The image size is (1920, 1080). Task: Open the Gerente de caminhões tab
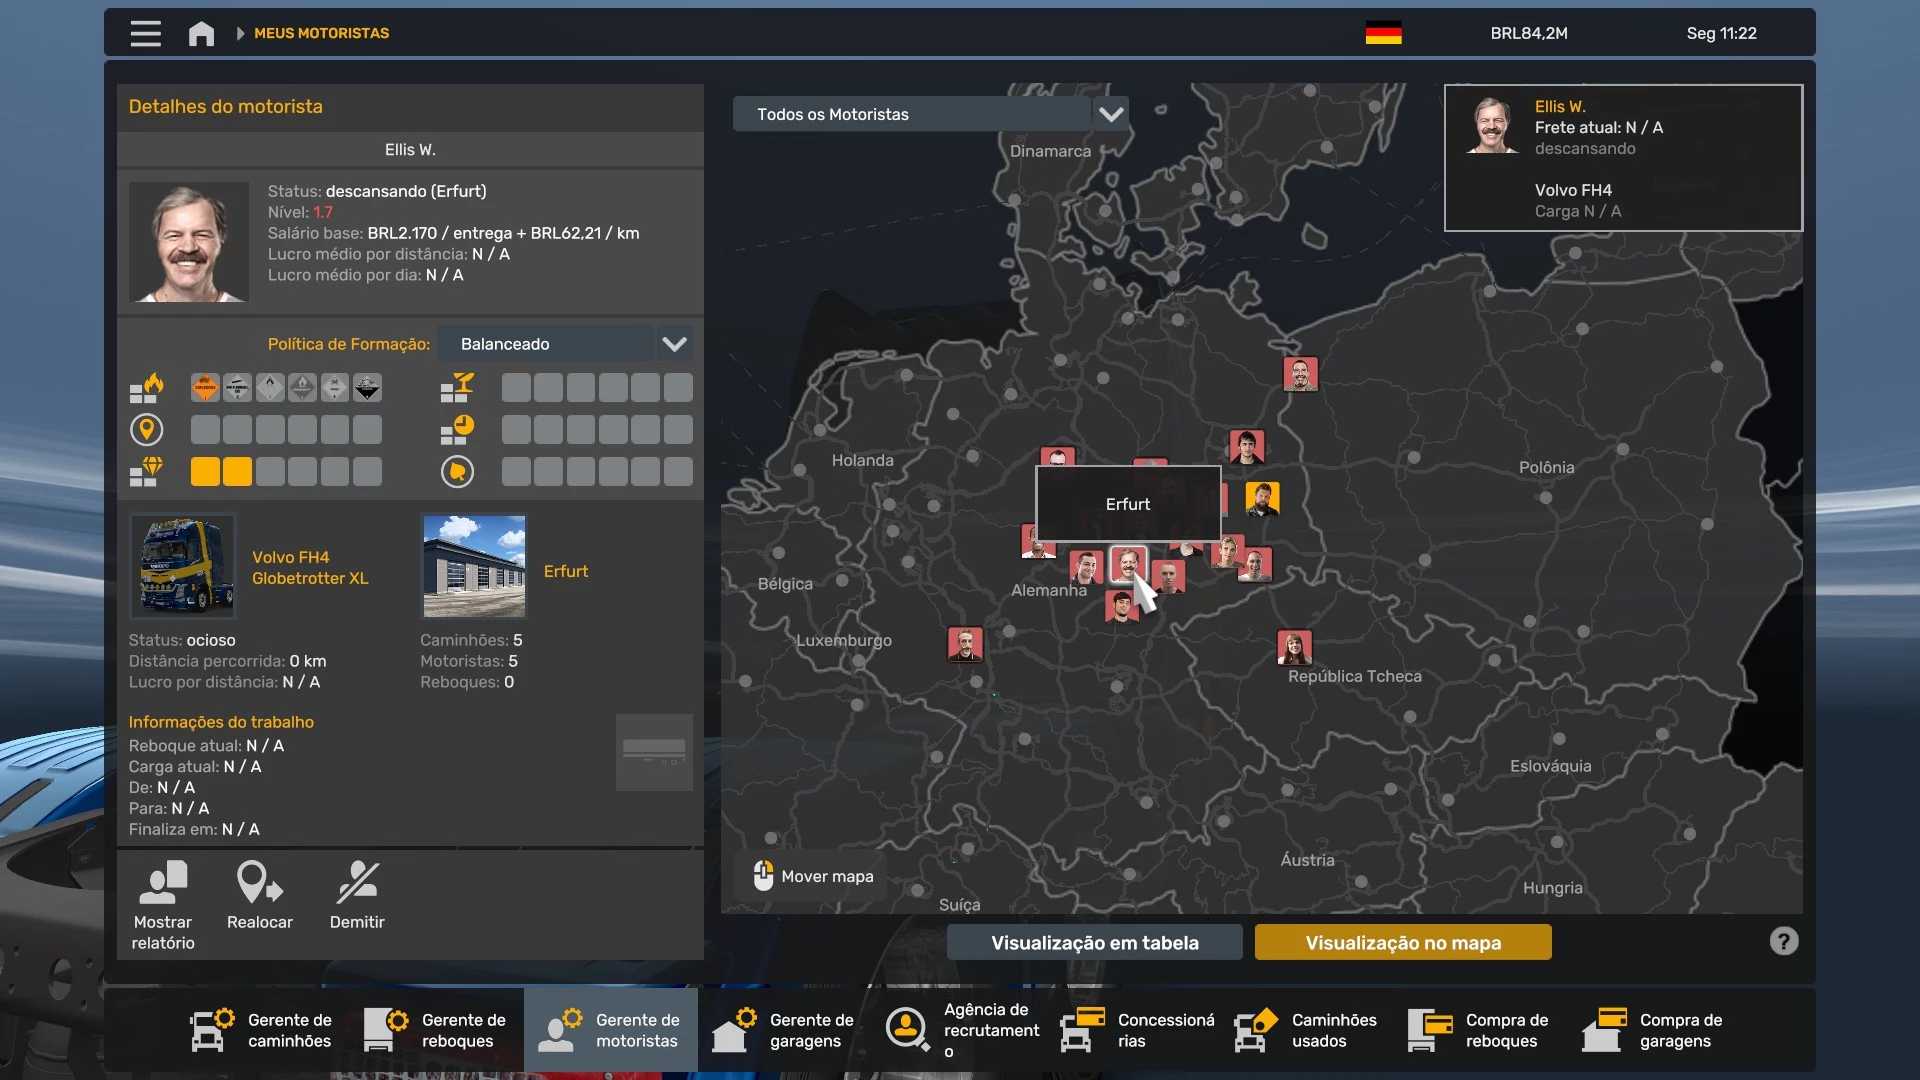[263, 1030]
